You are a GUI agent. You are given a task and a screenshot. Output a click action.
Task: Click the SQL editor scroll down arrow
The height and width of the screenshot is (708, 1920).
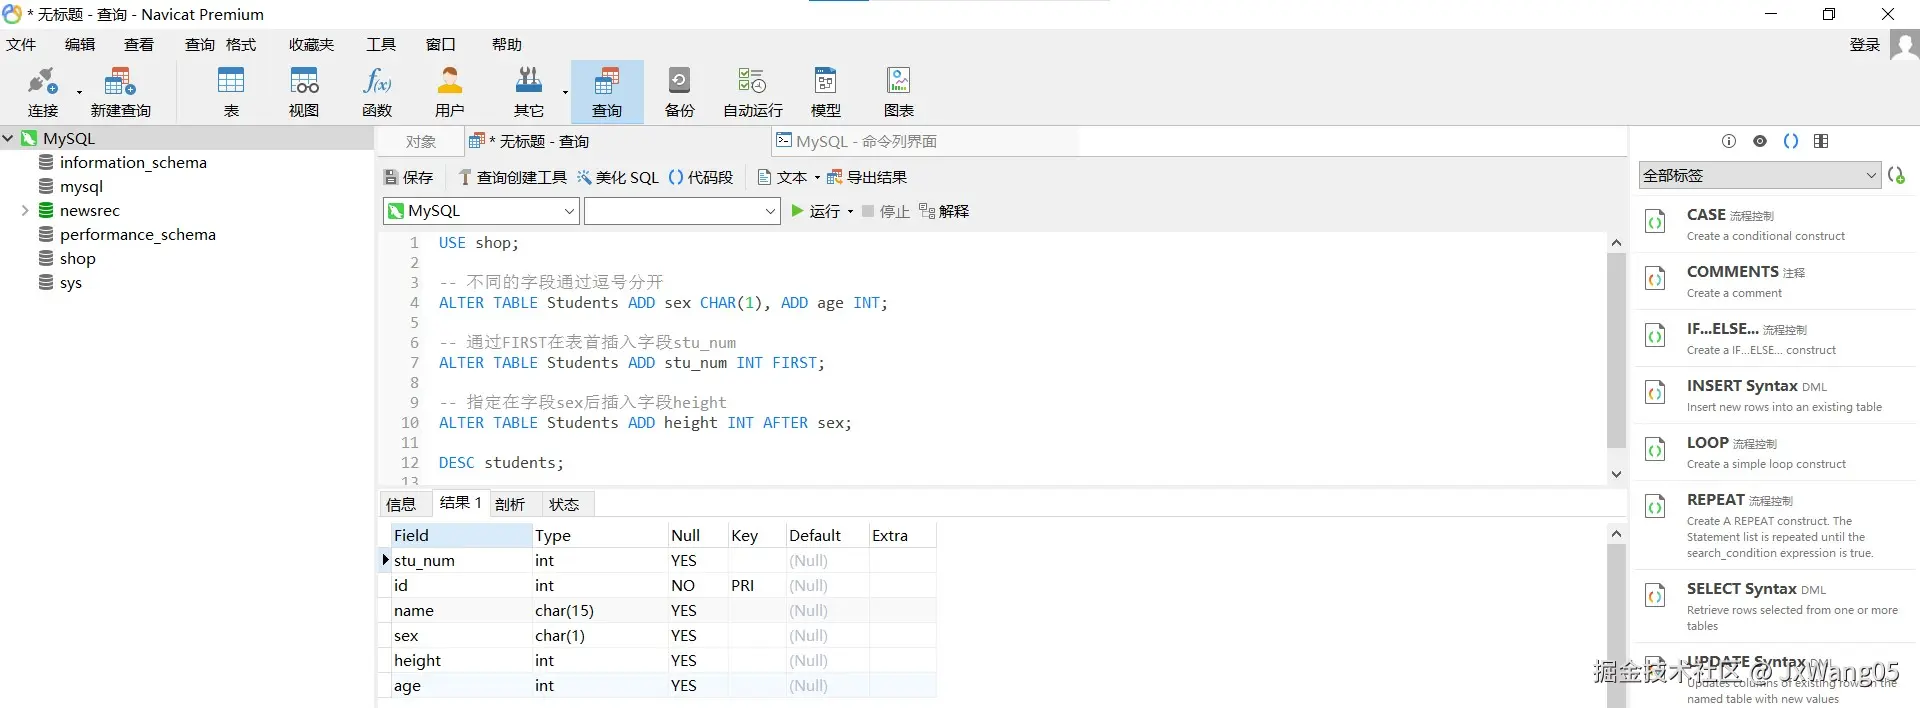(1616, 474)
